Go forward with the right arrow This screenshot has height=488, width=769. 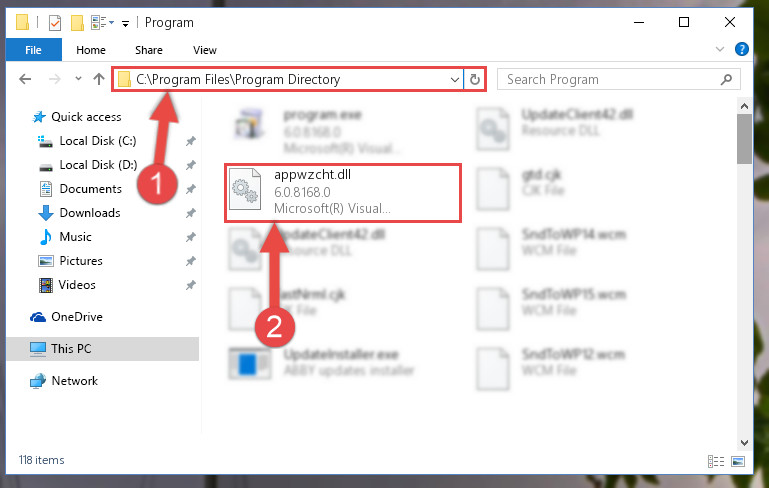(54, 79)
